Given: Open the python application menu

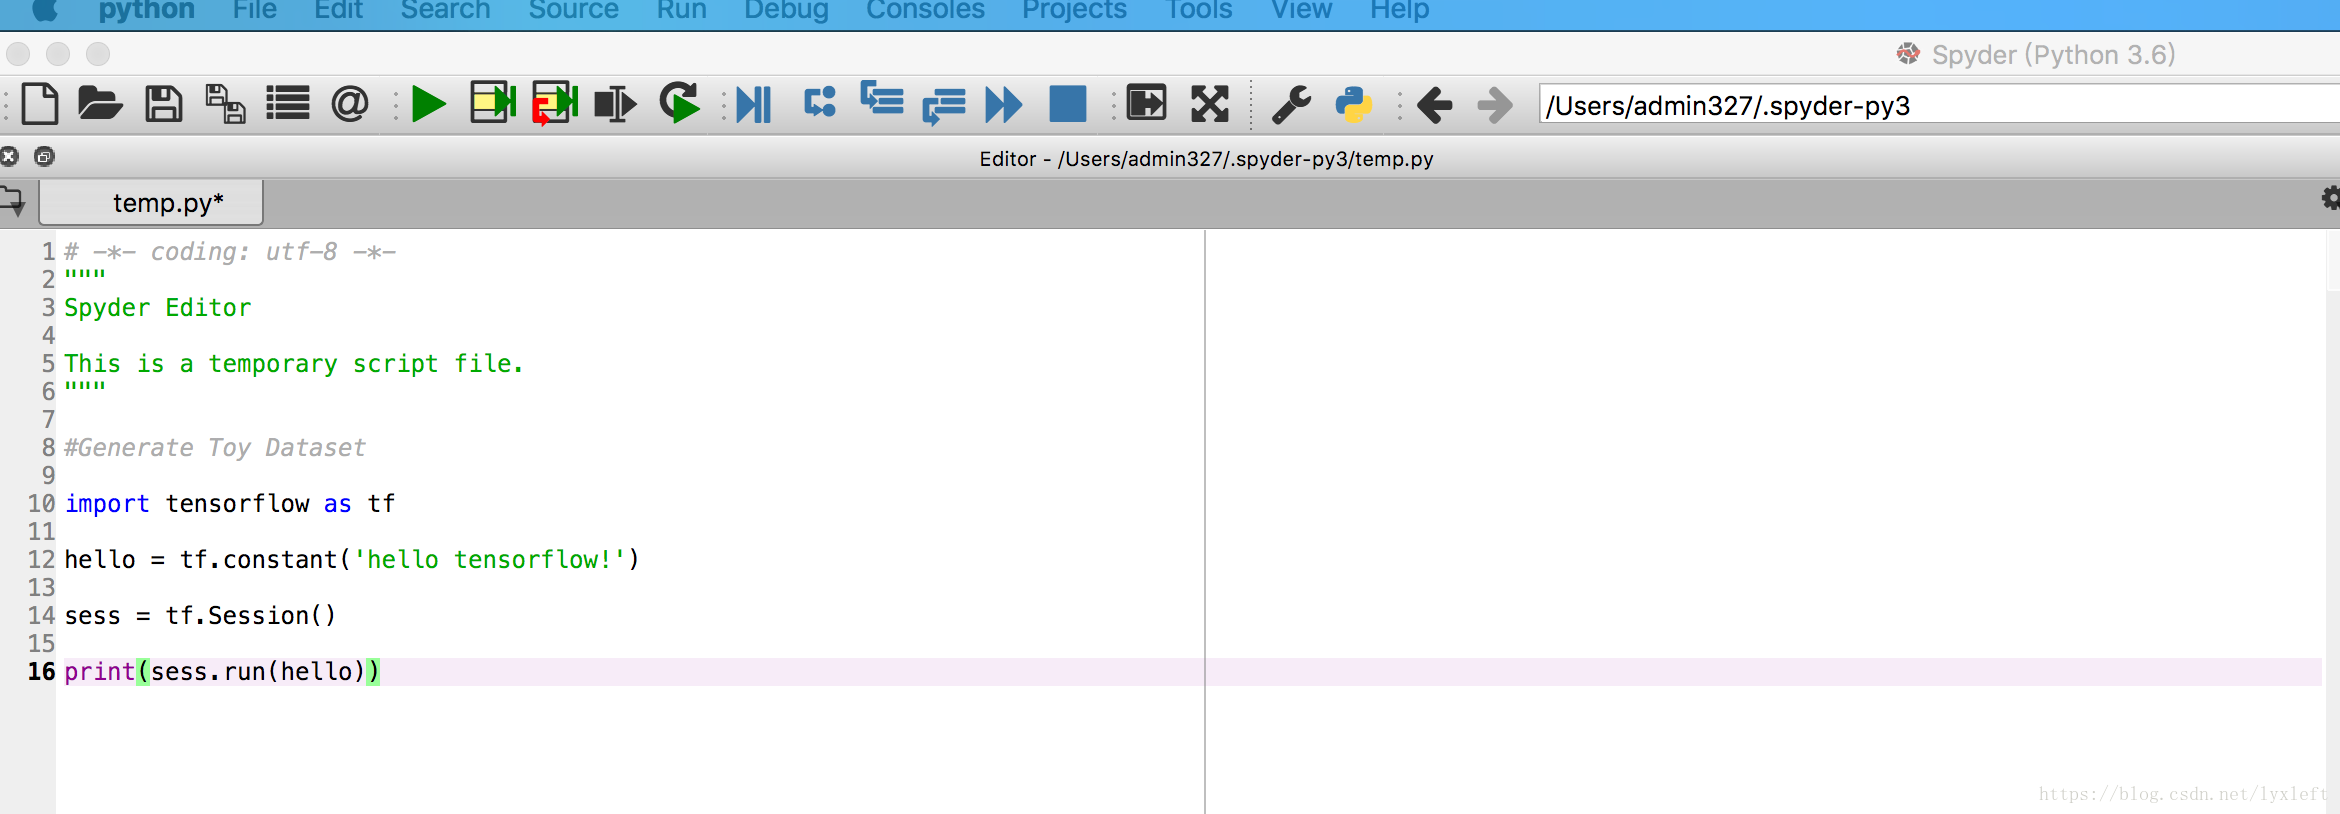Looking at the screenshot, I should pyautogui.click(x=146, y=10).
